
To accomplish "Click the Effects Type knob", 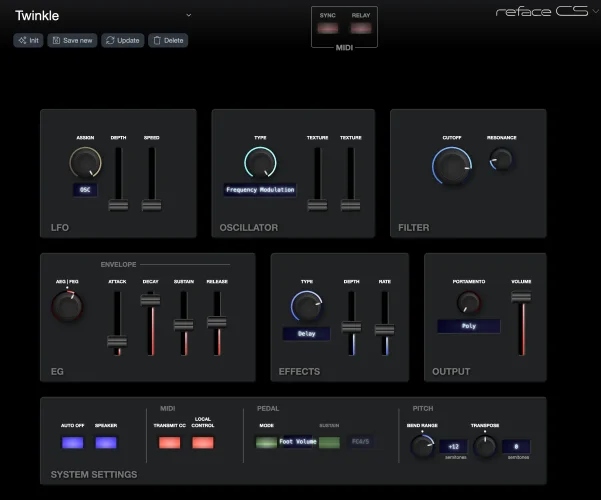I will (x=306, y=307).
